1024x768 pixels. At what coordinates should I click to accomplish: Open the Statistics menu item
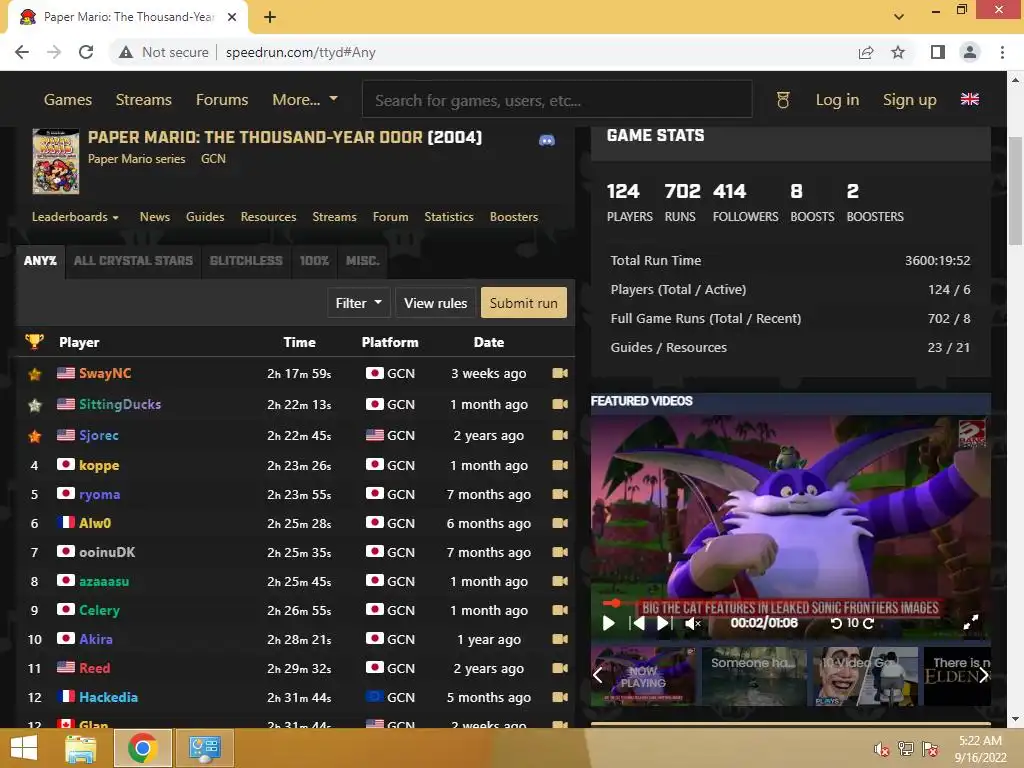tap(449, 217)
